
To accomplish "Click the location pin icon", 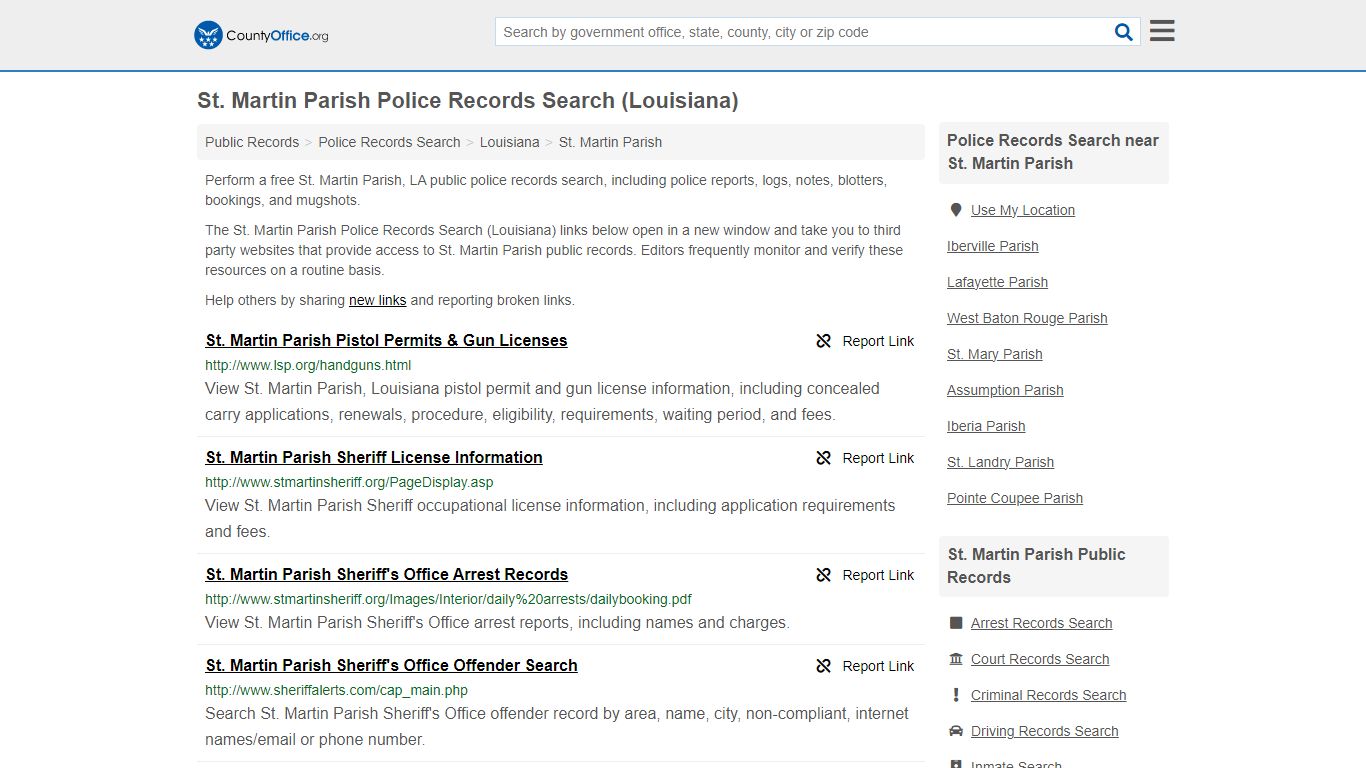I will (956, 210).
